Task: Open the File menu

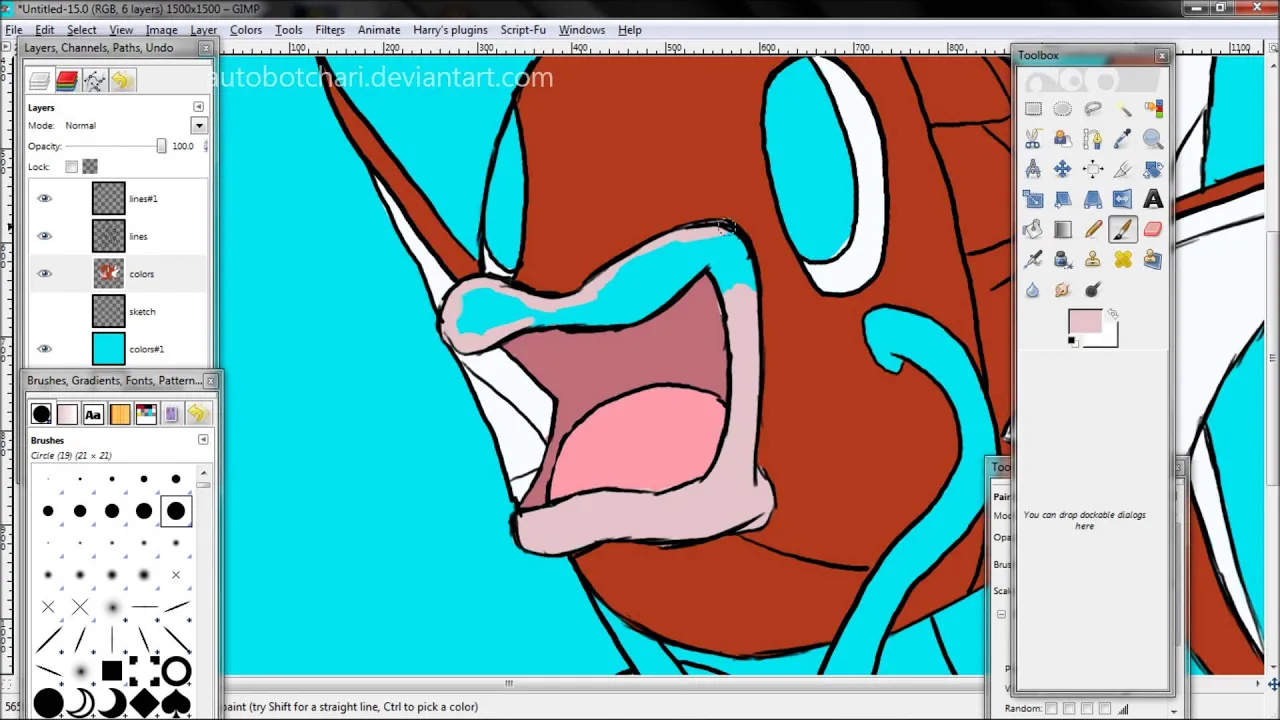Action: point(14,30)
